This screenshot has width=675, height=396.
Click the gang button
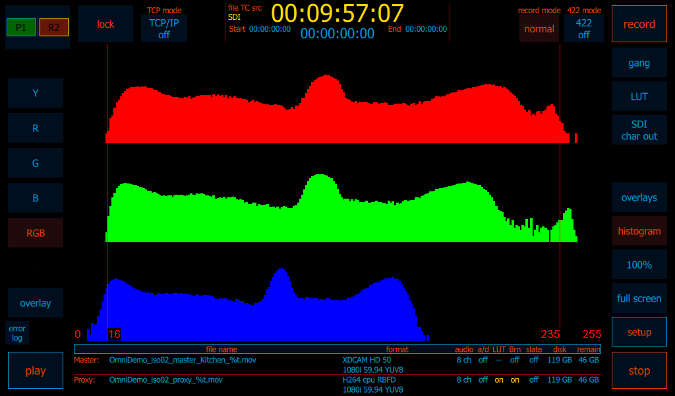pos(639,63)
